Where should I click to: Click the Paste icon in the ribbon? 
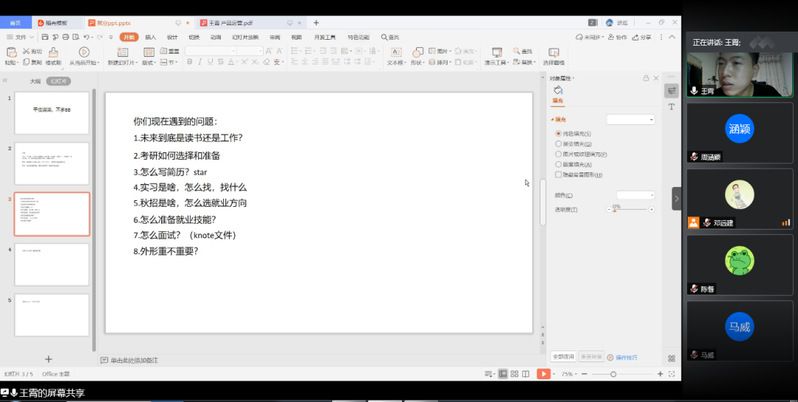click(x=11, y=52)
